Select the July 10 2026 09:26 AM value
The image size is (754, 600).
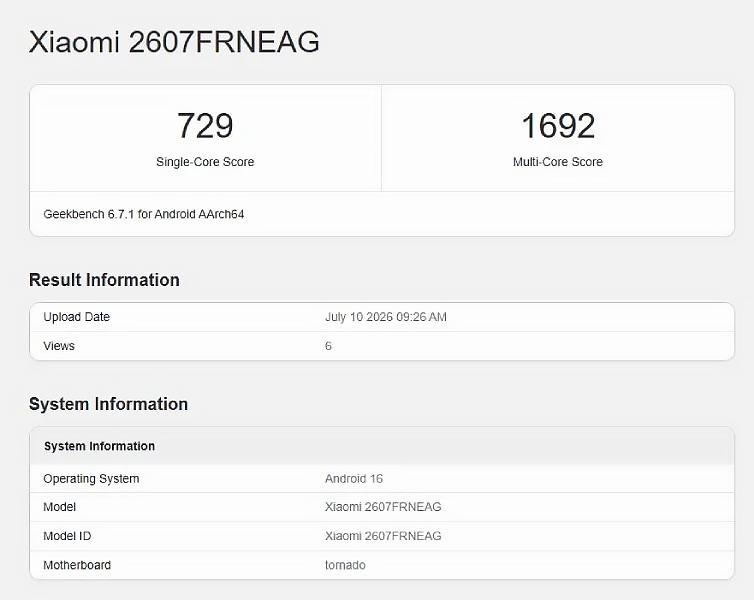click(x=386, y=317)
